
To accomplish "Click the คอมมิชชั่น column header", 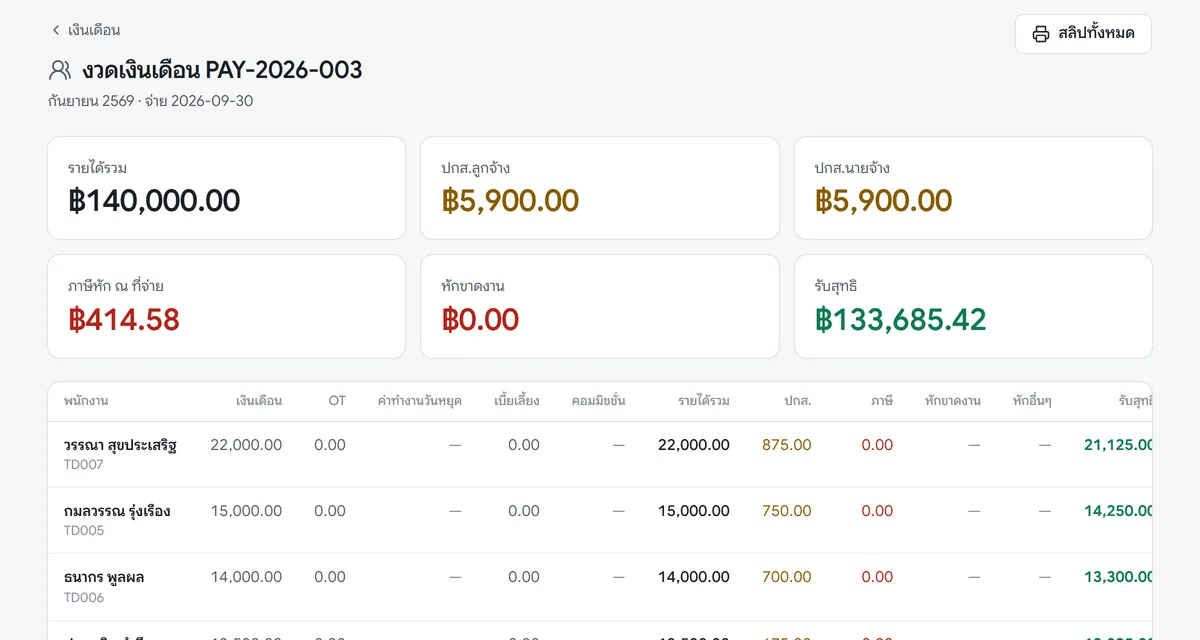I will pyautogui.click(x=599, y=401).
